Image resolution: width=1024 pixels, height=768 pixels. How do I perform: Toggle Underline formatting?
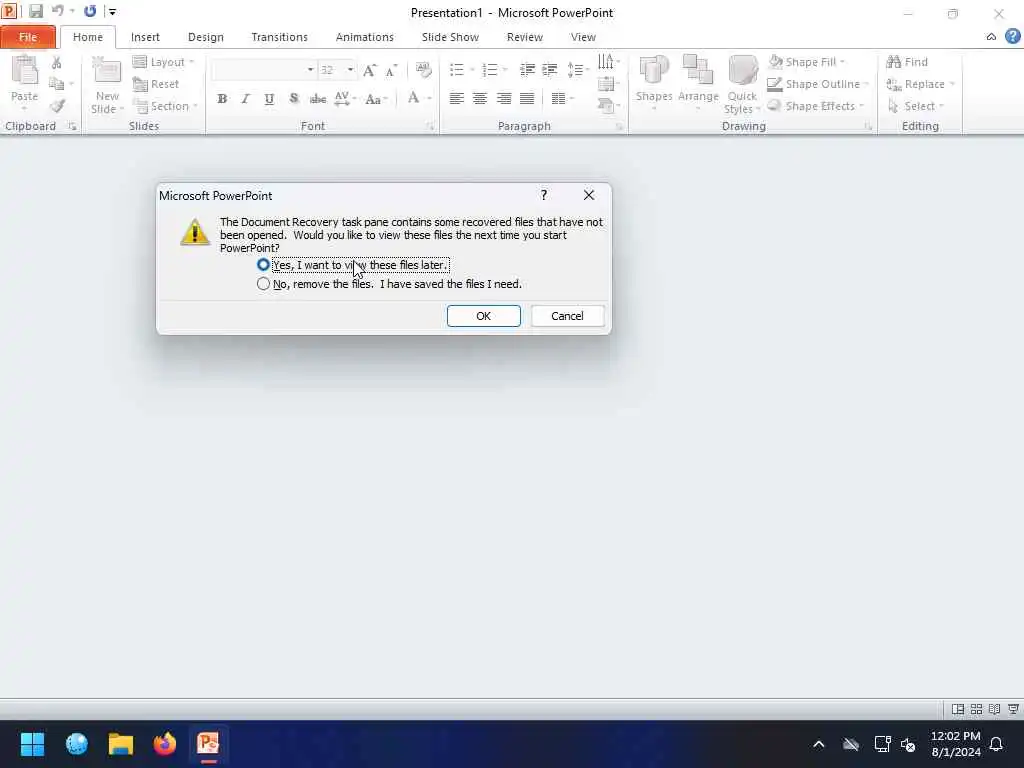point(269,99)
